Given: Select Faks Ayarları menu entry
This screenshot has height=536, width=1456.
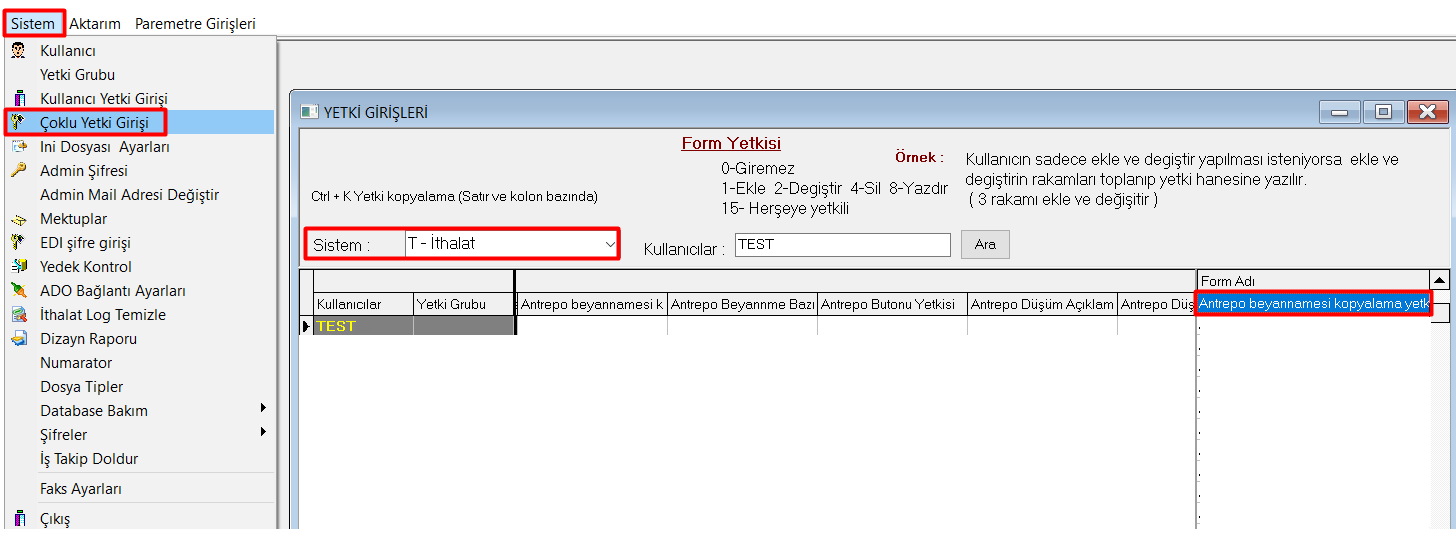Looking at the screenshot, I should click(81, 489).
